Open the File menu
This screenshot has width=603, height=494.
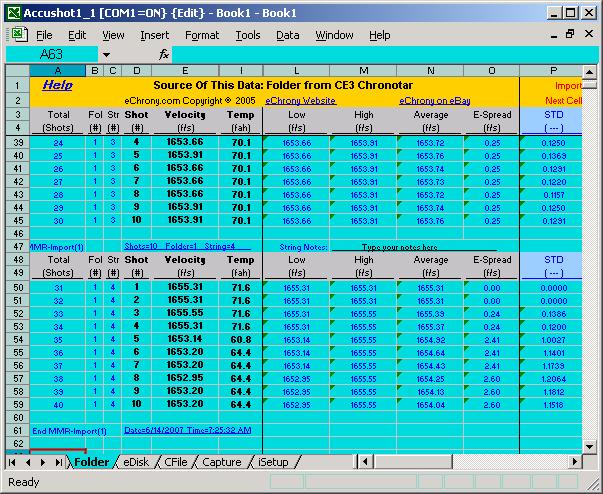coord(44,35)
